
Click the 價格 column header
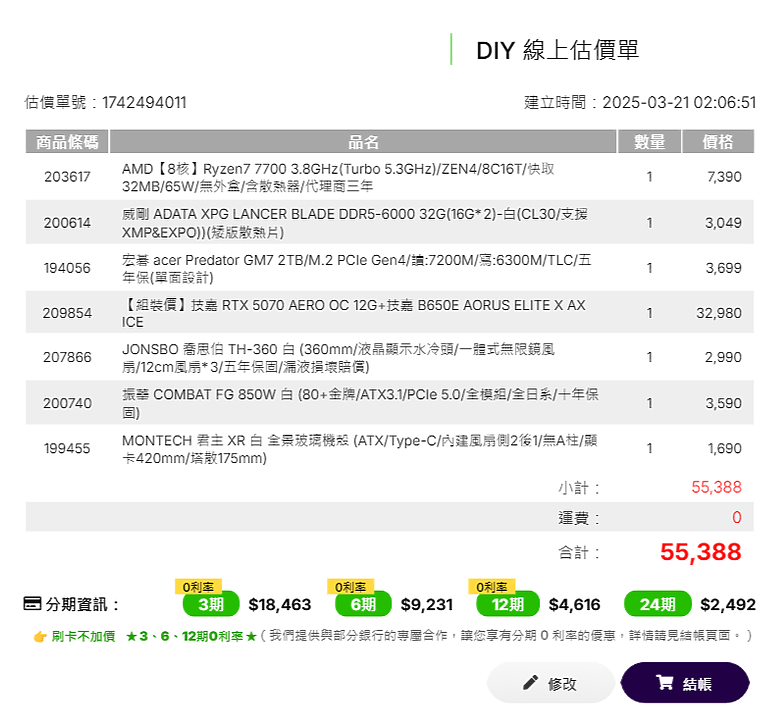click(x=718, y=142)
